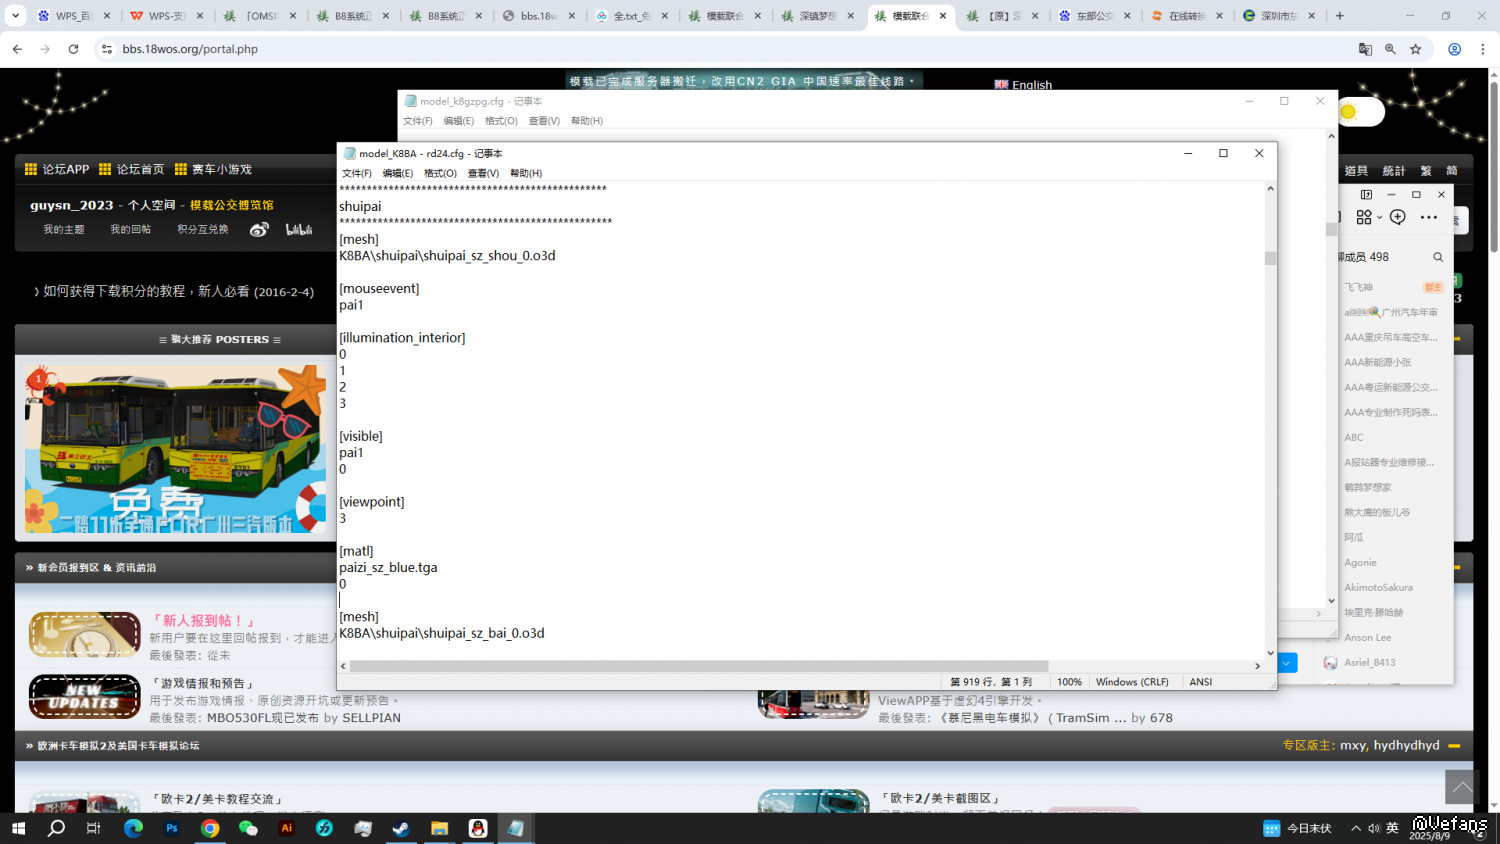
Task: Open 编辑(E) menu in model_K8BA Notepad
Action: click(398, 173)
